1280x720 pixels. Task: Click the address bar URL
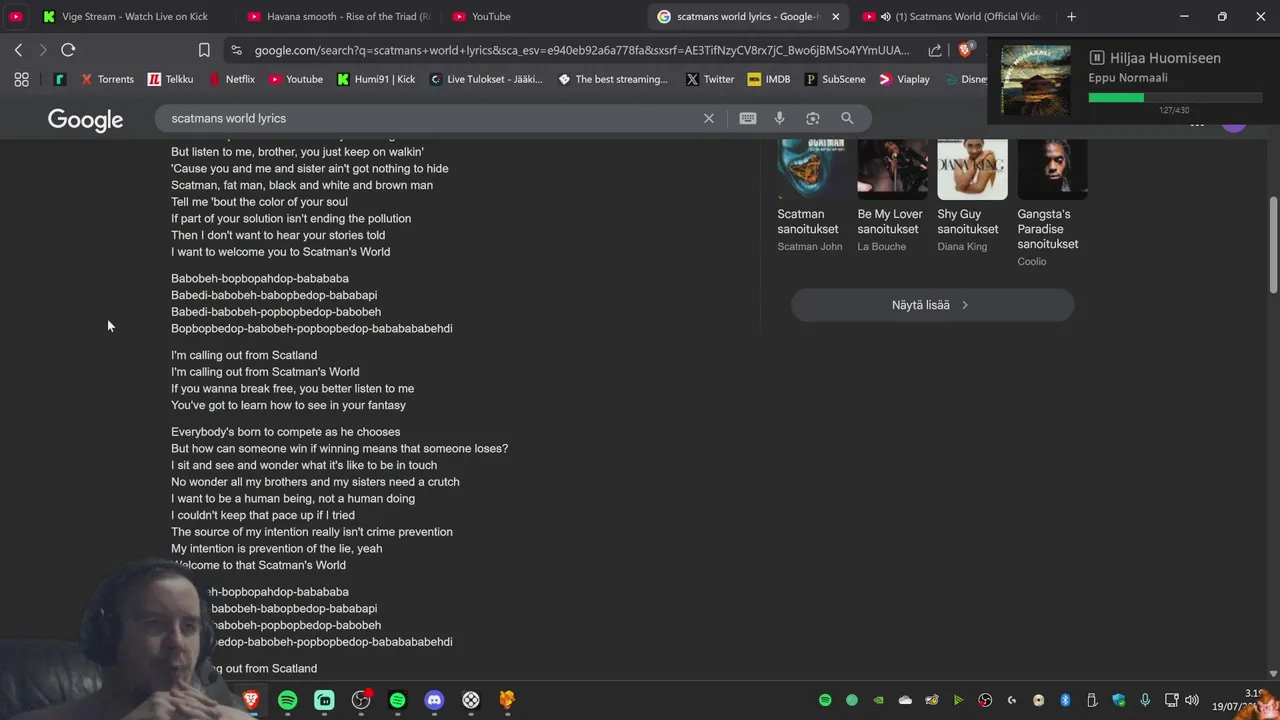582,50
